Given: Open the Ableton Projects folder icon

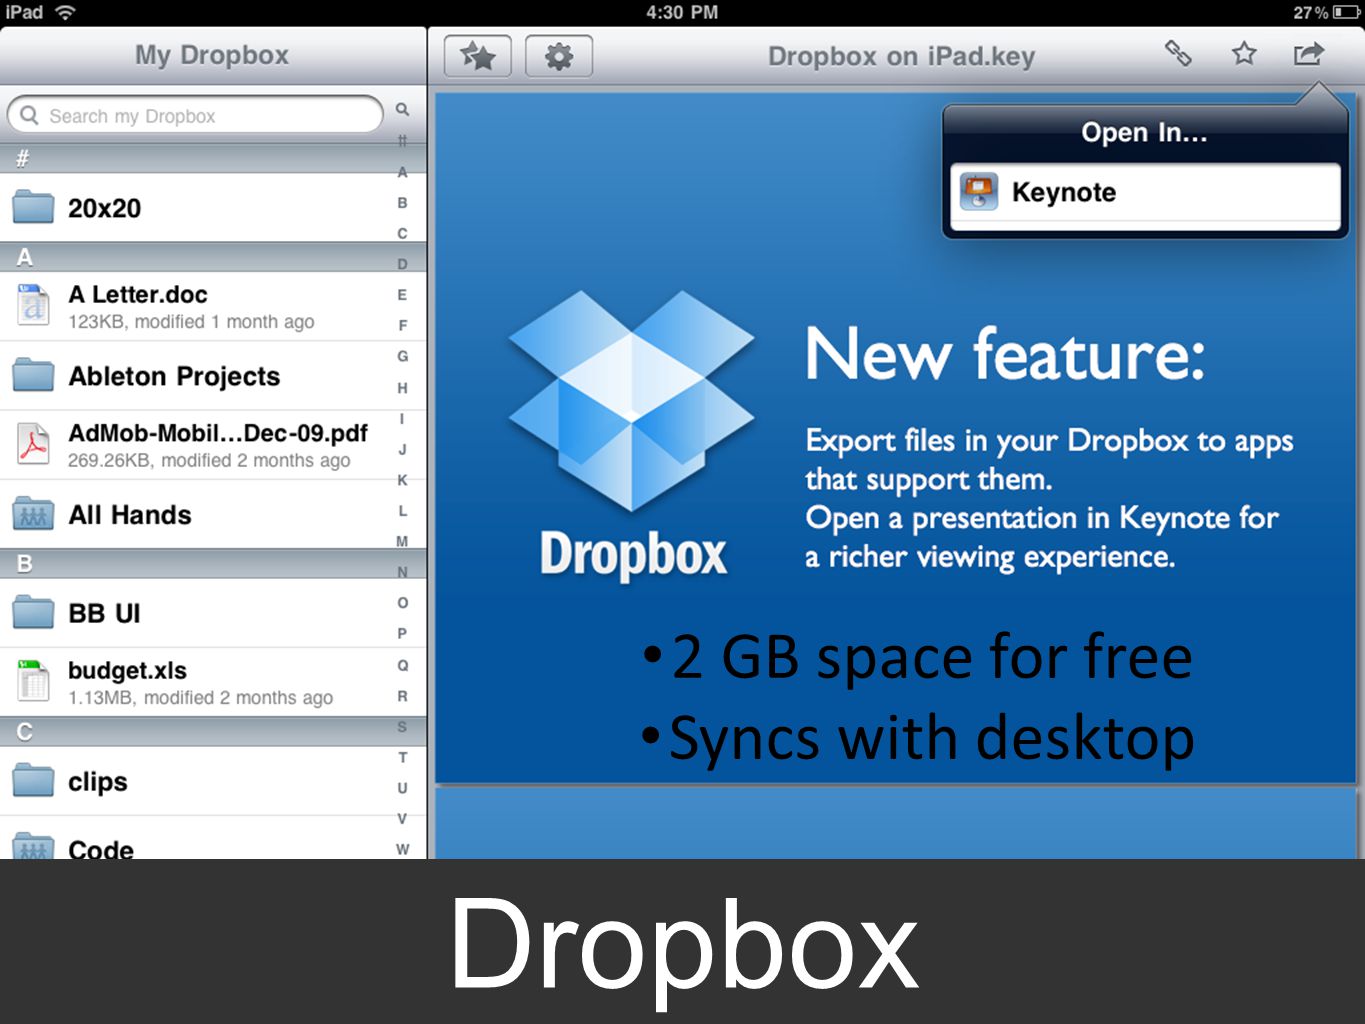Looking at the screenshot, I should coord(33,375).
